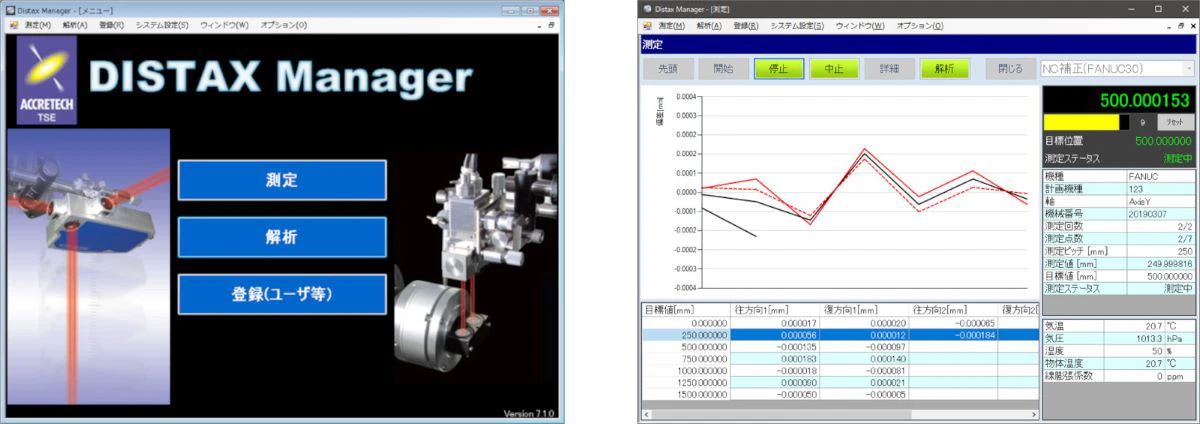Open システム設定(S) menu in the メニュー window

[x=162, y=24]
